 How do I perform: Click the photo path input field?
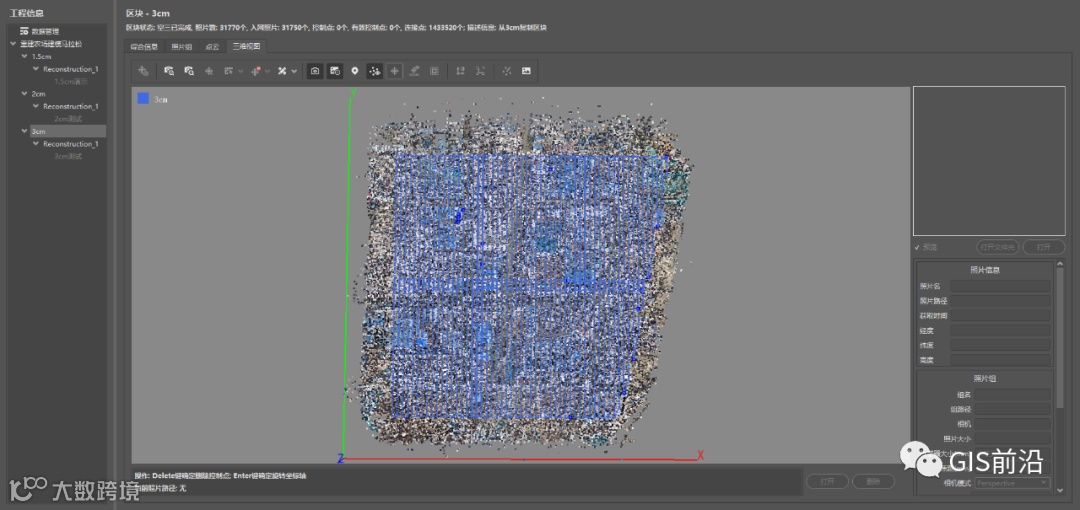point(1000,301)
